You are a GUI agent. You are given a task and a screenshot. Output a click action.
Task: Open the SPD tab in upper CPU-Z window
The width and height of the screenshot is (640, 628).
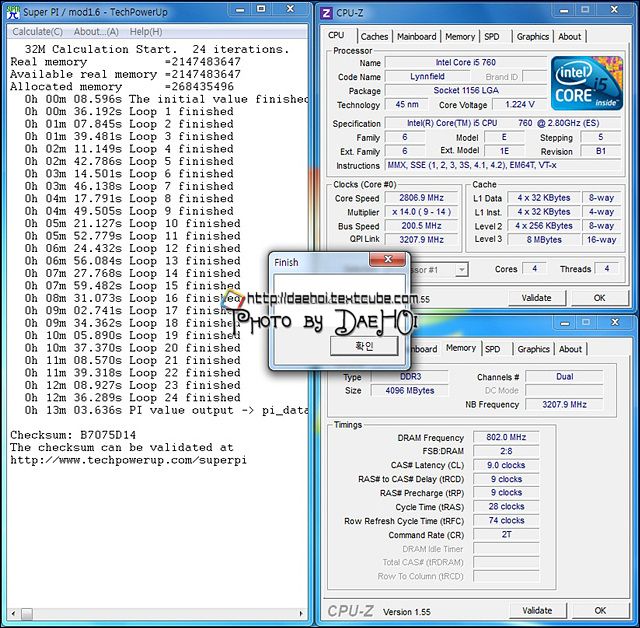pyautogui.click(x=492, y=37)
